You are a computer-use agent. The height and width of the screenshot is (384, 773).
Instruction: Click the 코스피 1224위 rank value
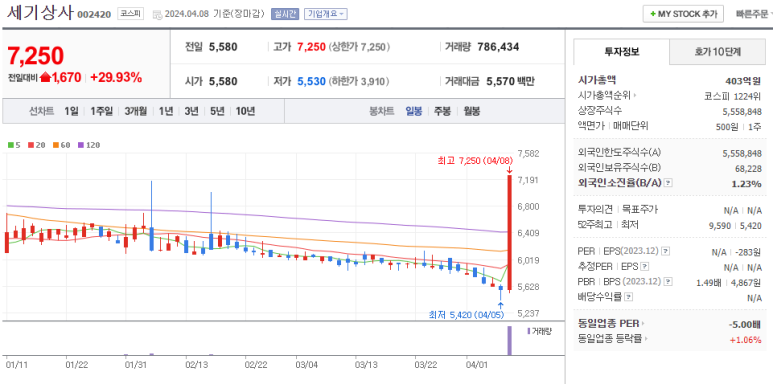733,96
